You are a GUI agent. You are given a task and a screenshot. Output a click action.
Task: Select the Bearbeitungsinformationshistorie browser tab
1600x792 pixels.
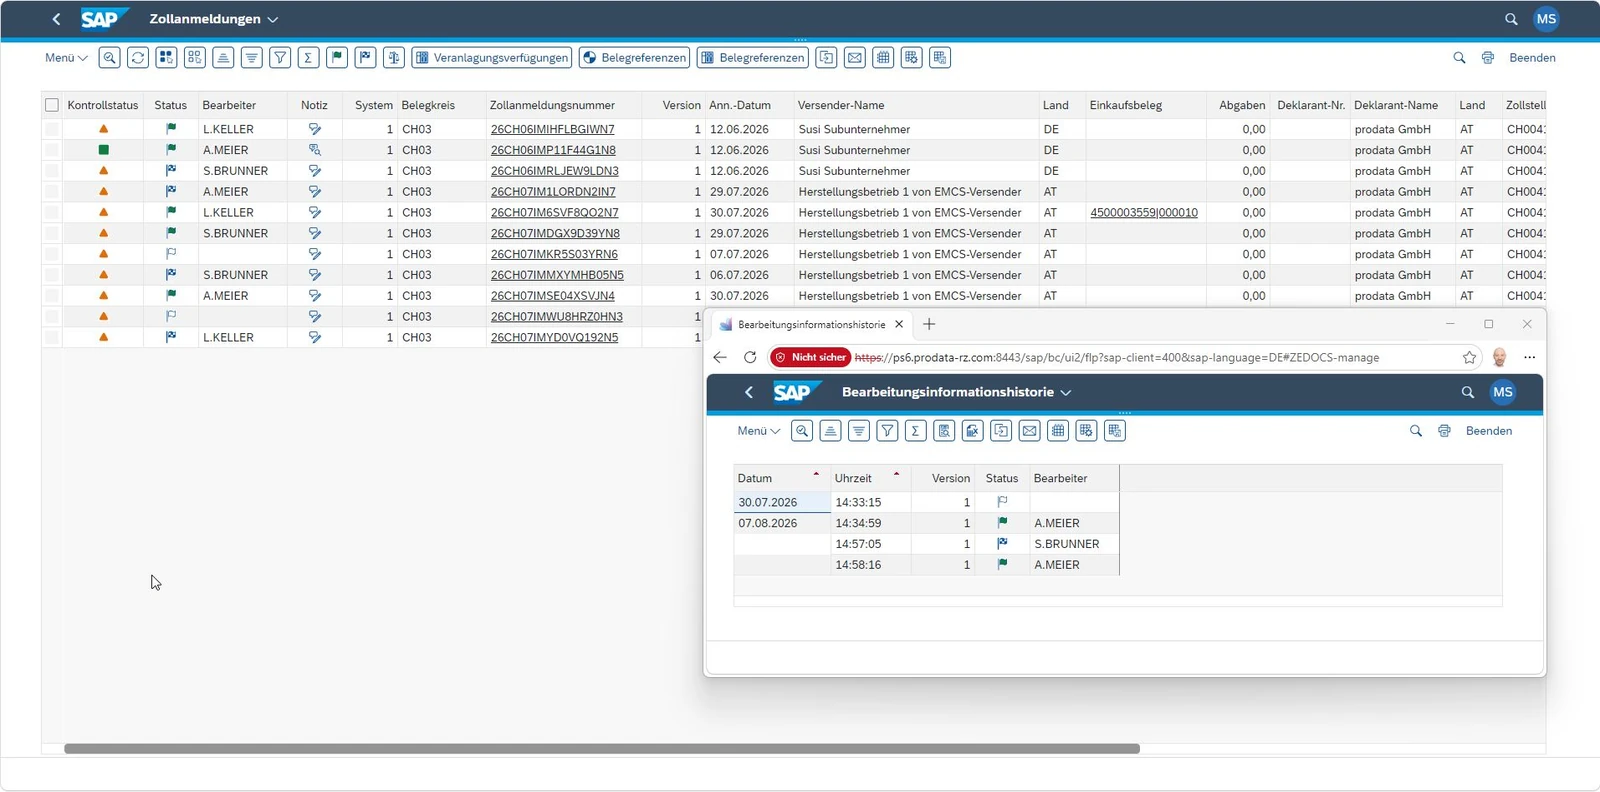click(x=811, y=324)
